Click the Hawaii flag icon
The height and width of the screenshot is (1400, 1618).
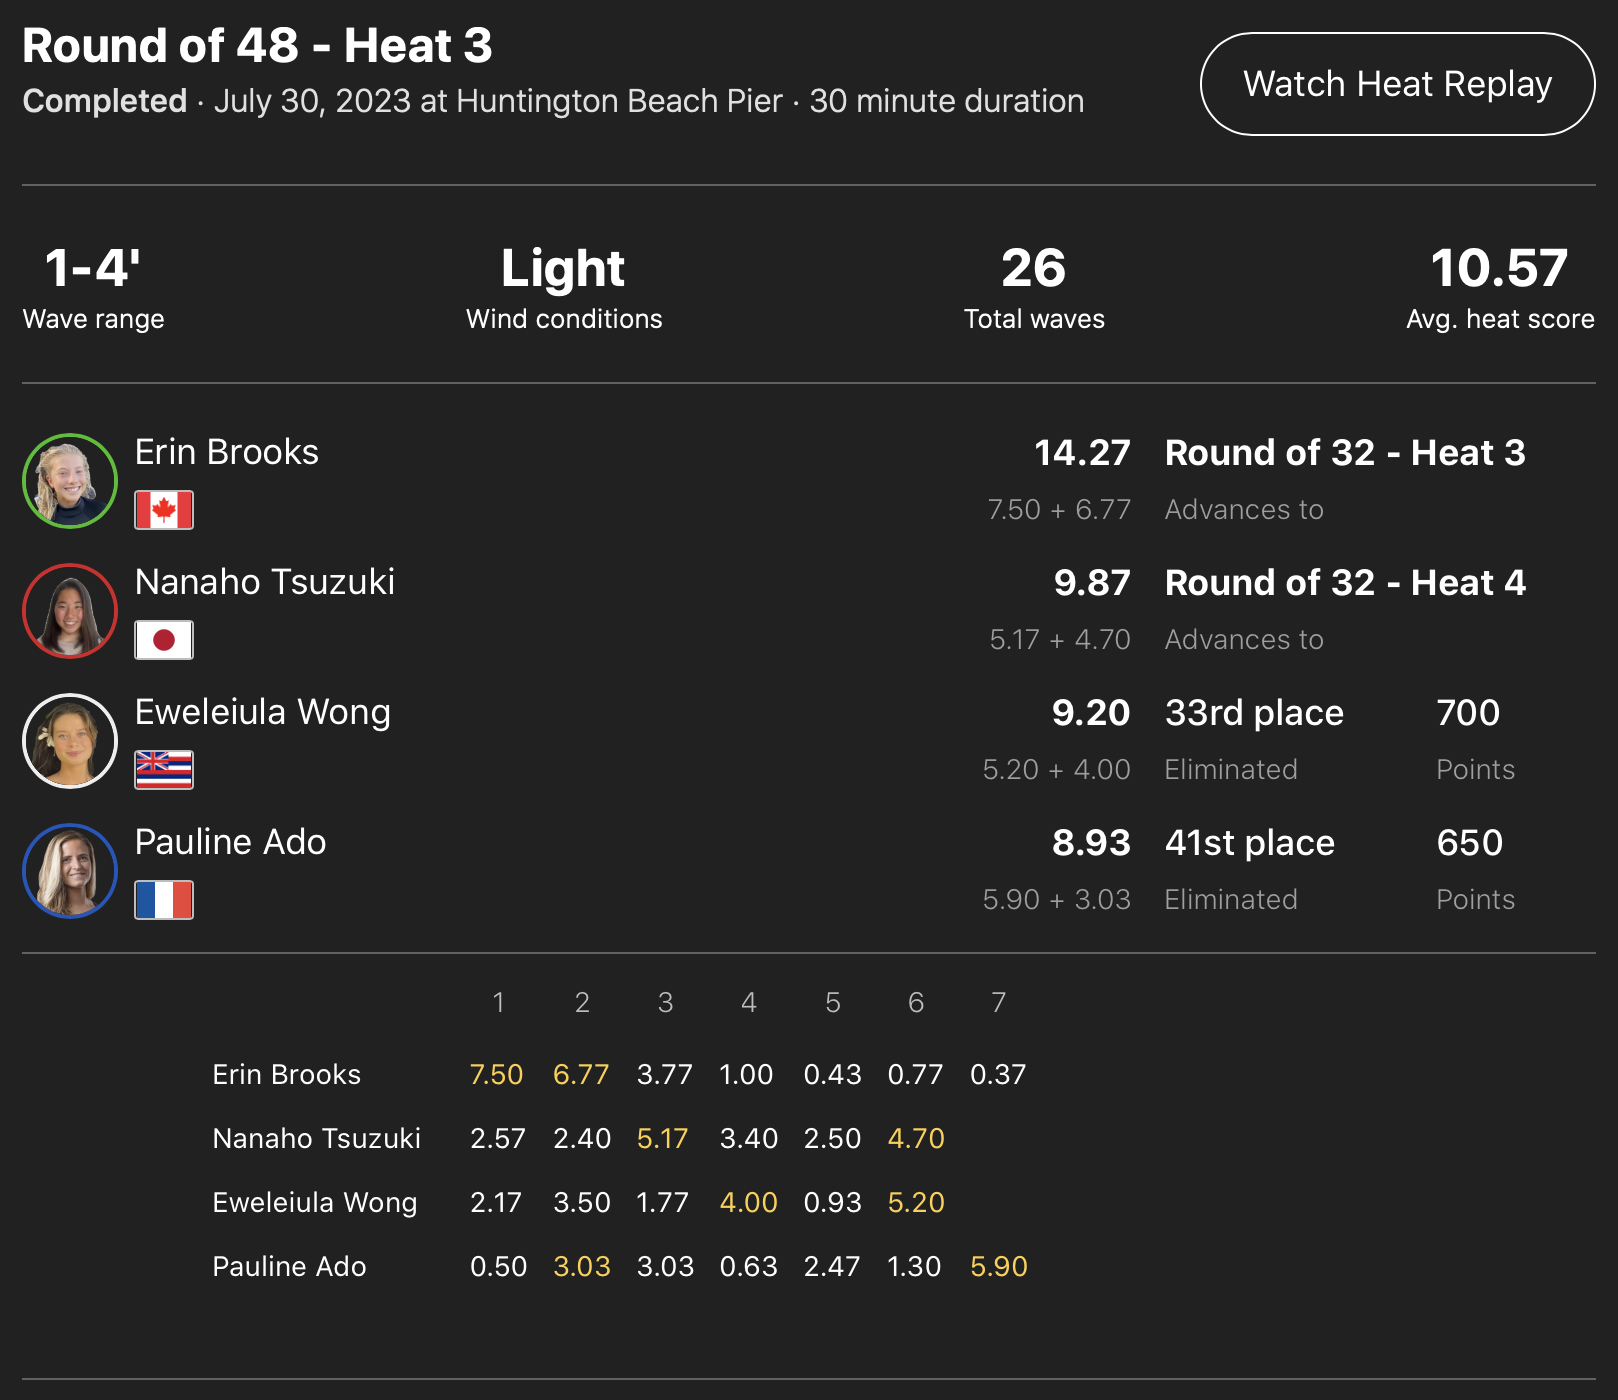coord(164,770)
